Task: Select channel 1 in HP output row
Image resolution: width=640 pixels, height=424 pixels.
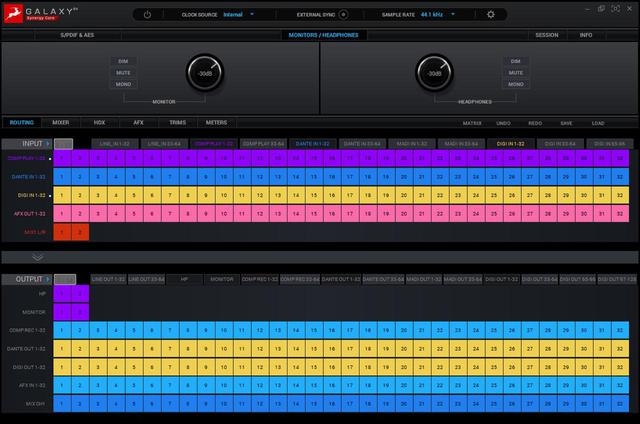Action: pos(62,293)
